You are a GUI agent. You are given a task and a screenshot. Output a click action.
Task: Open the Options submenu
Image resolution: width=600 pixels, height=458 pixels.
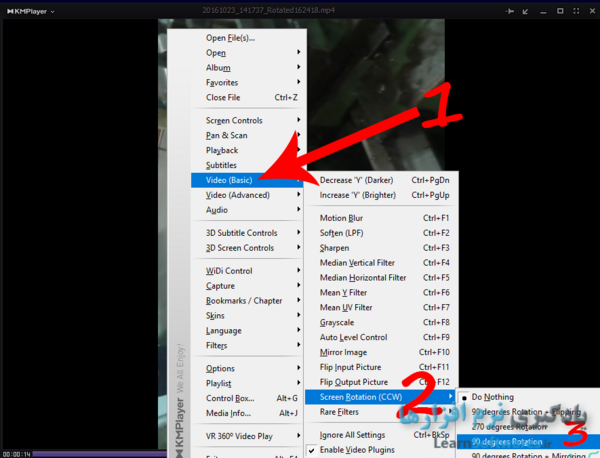[x=248, y=368]
